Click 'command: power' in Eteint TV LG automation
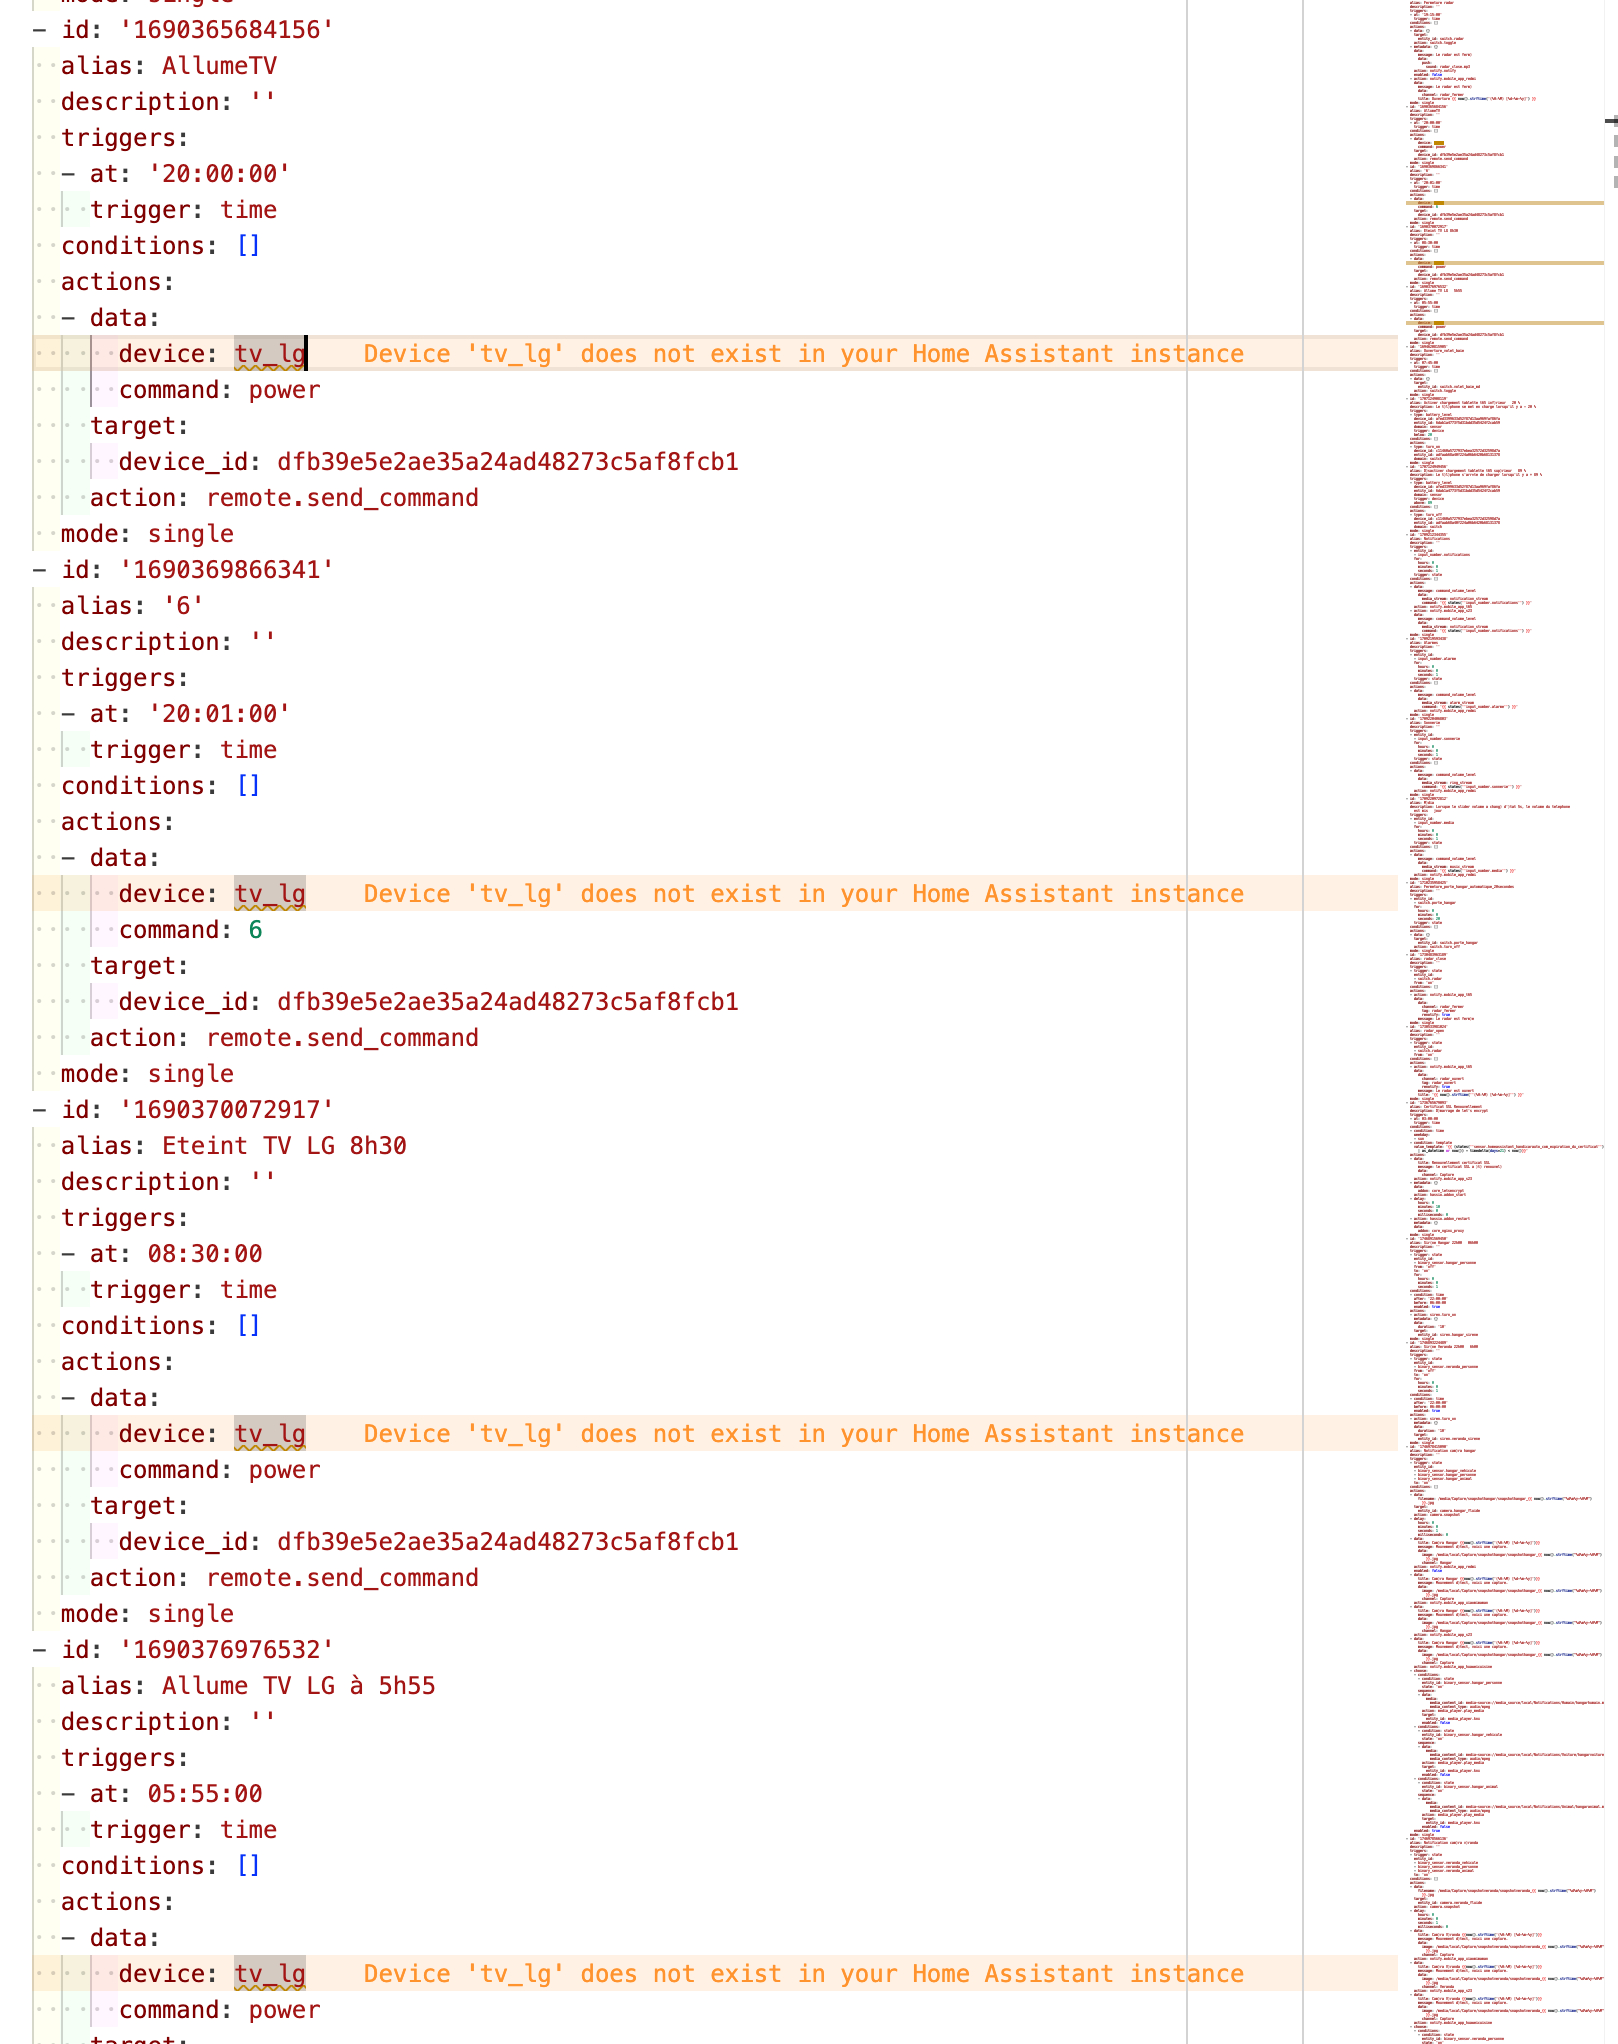 [x=220, y=1470]
